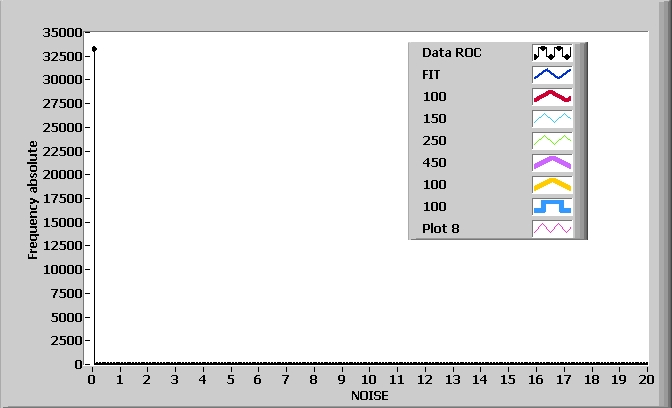Click the '150' legend label text

434,119
